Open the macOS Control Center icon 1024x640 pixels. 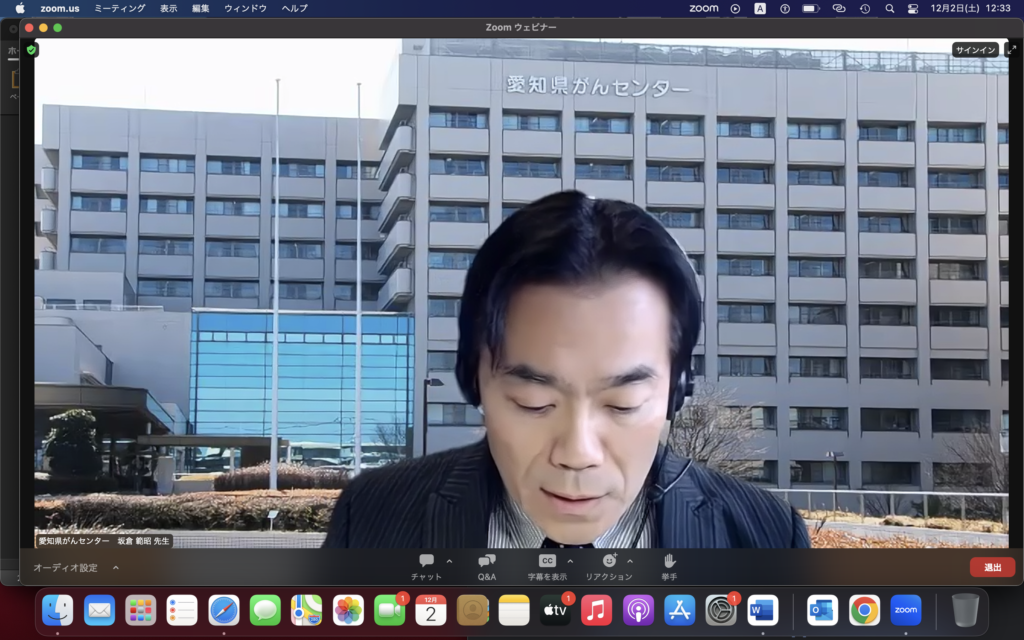click(x=911, y=9)
